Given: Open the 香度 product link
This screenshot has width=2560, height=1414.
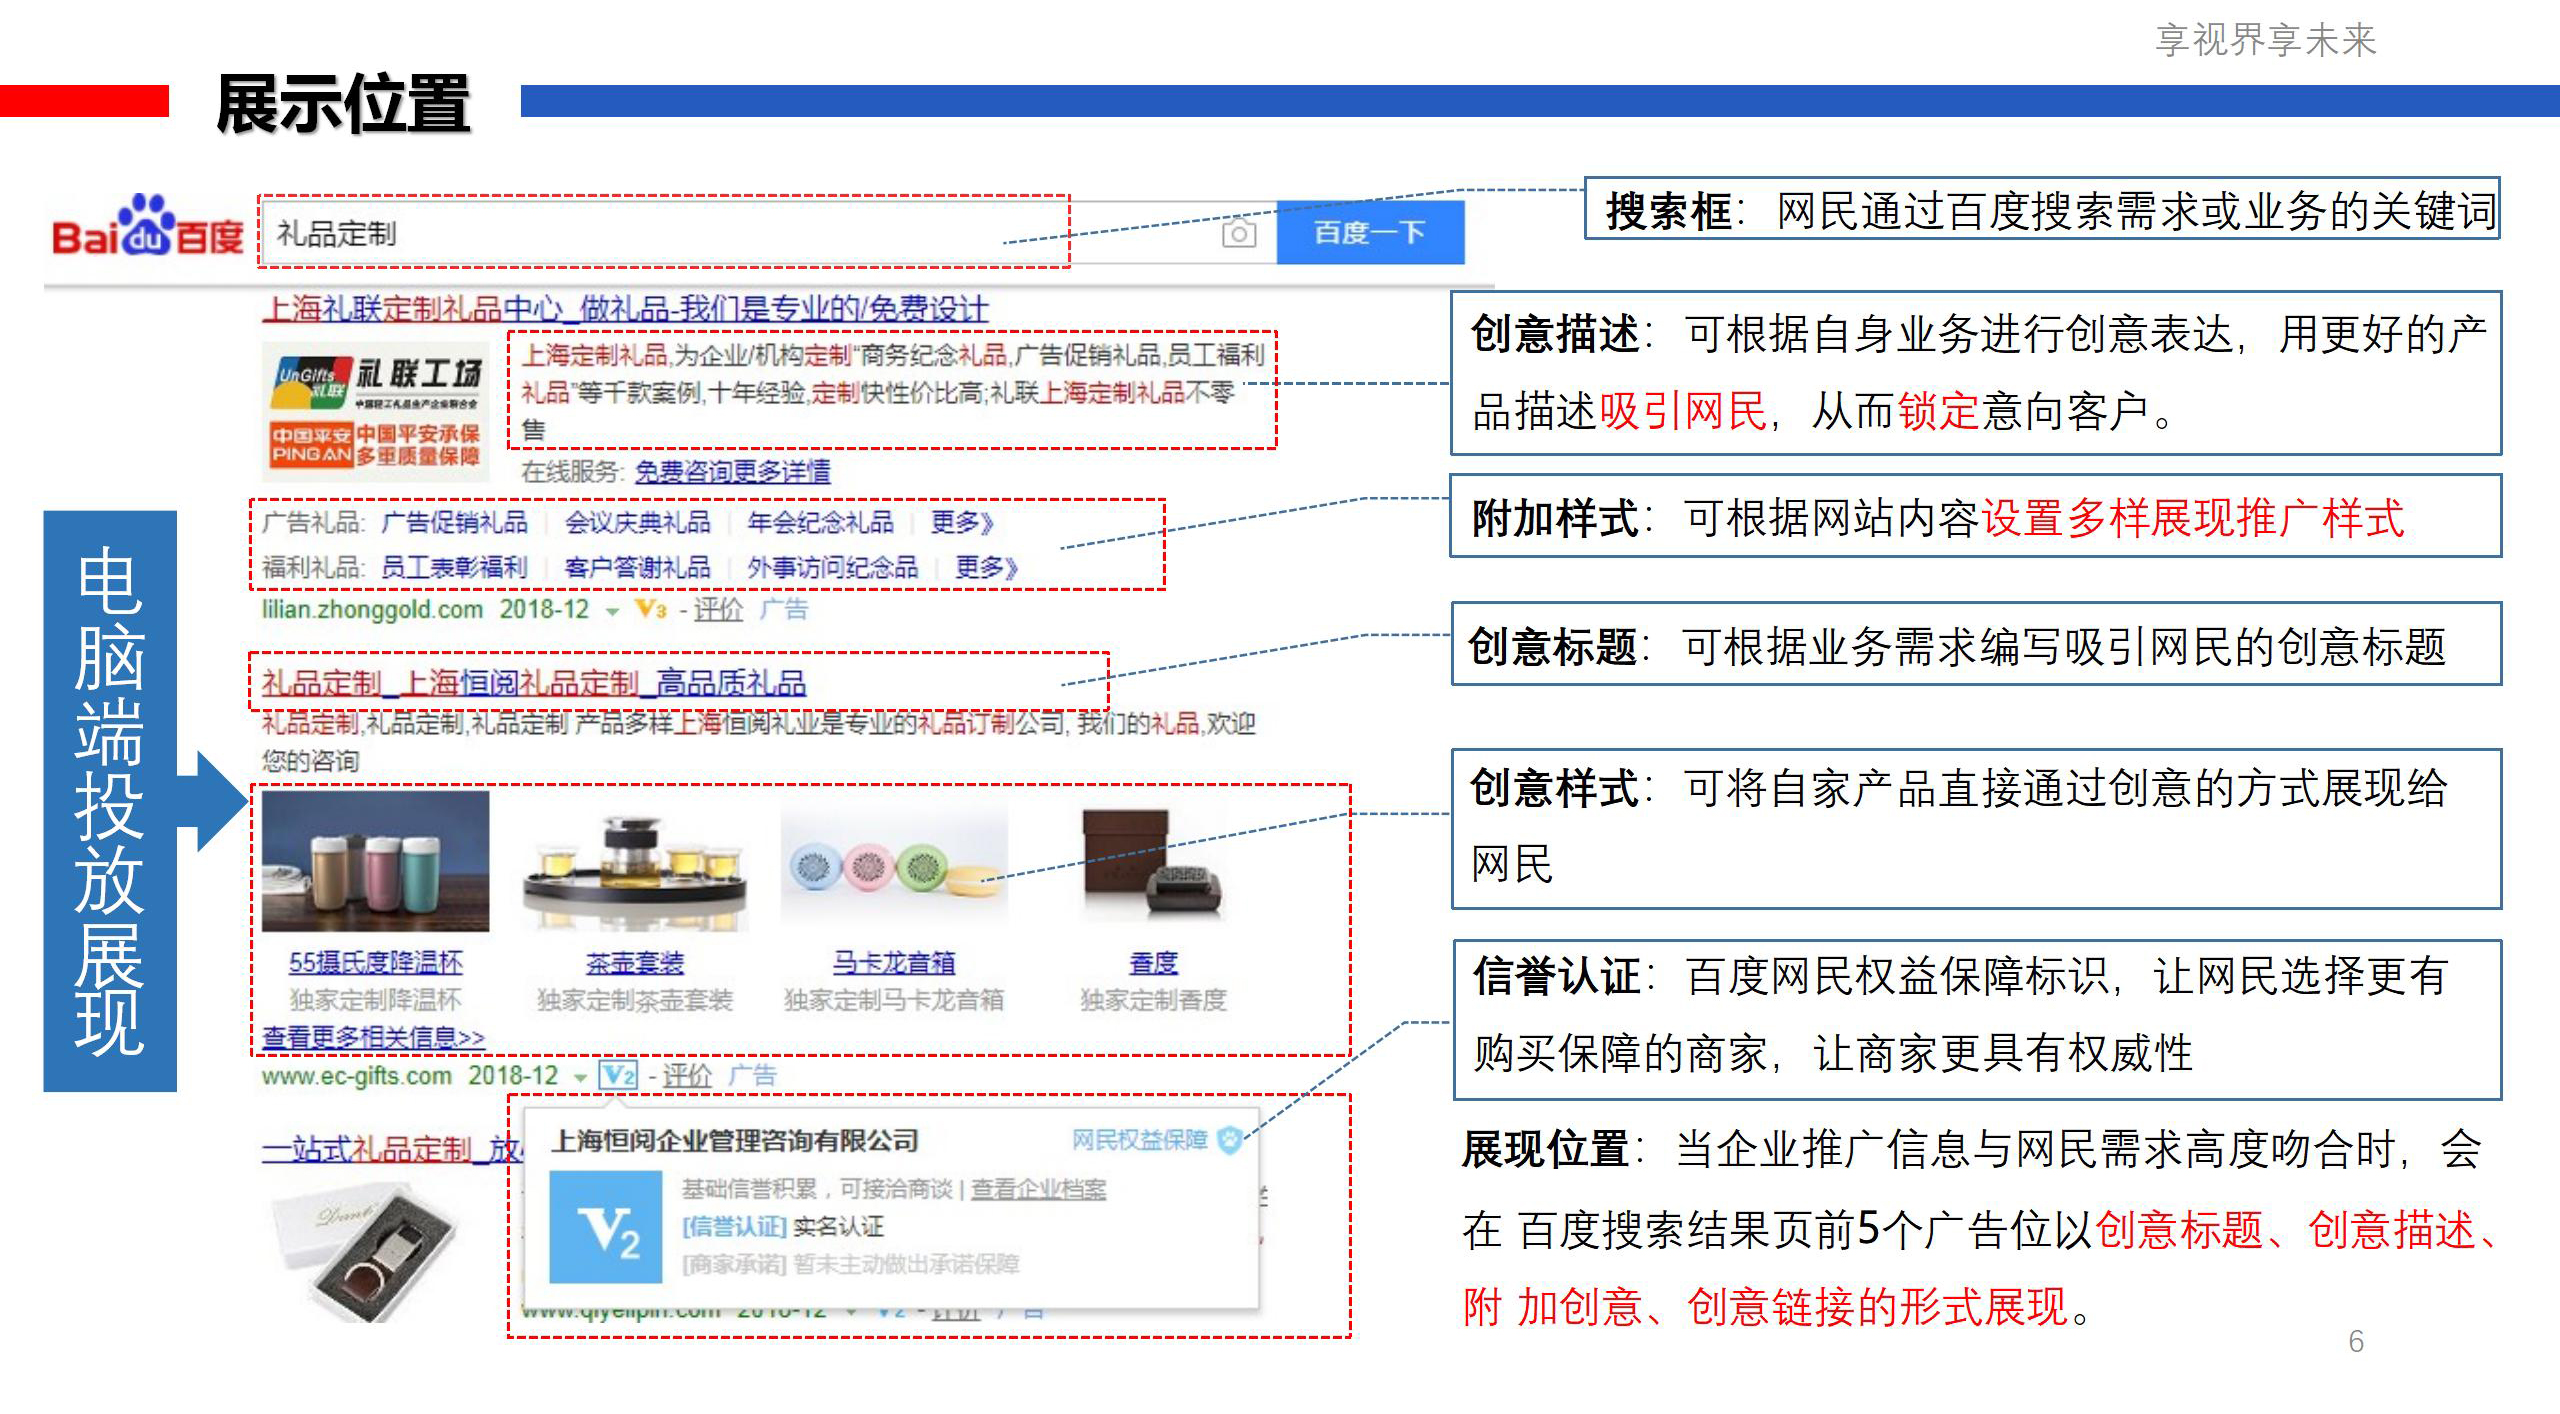Looking at the screenshot, I should [x=1153, y=963].
